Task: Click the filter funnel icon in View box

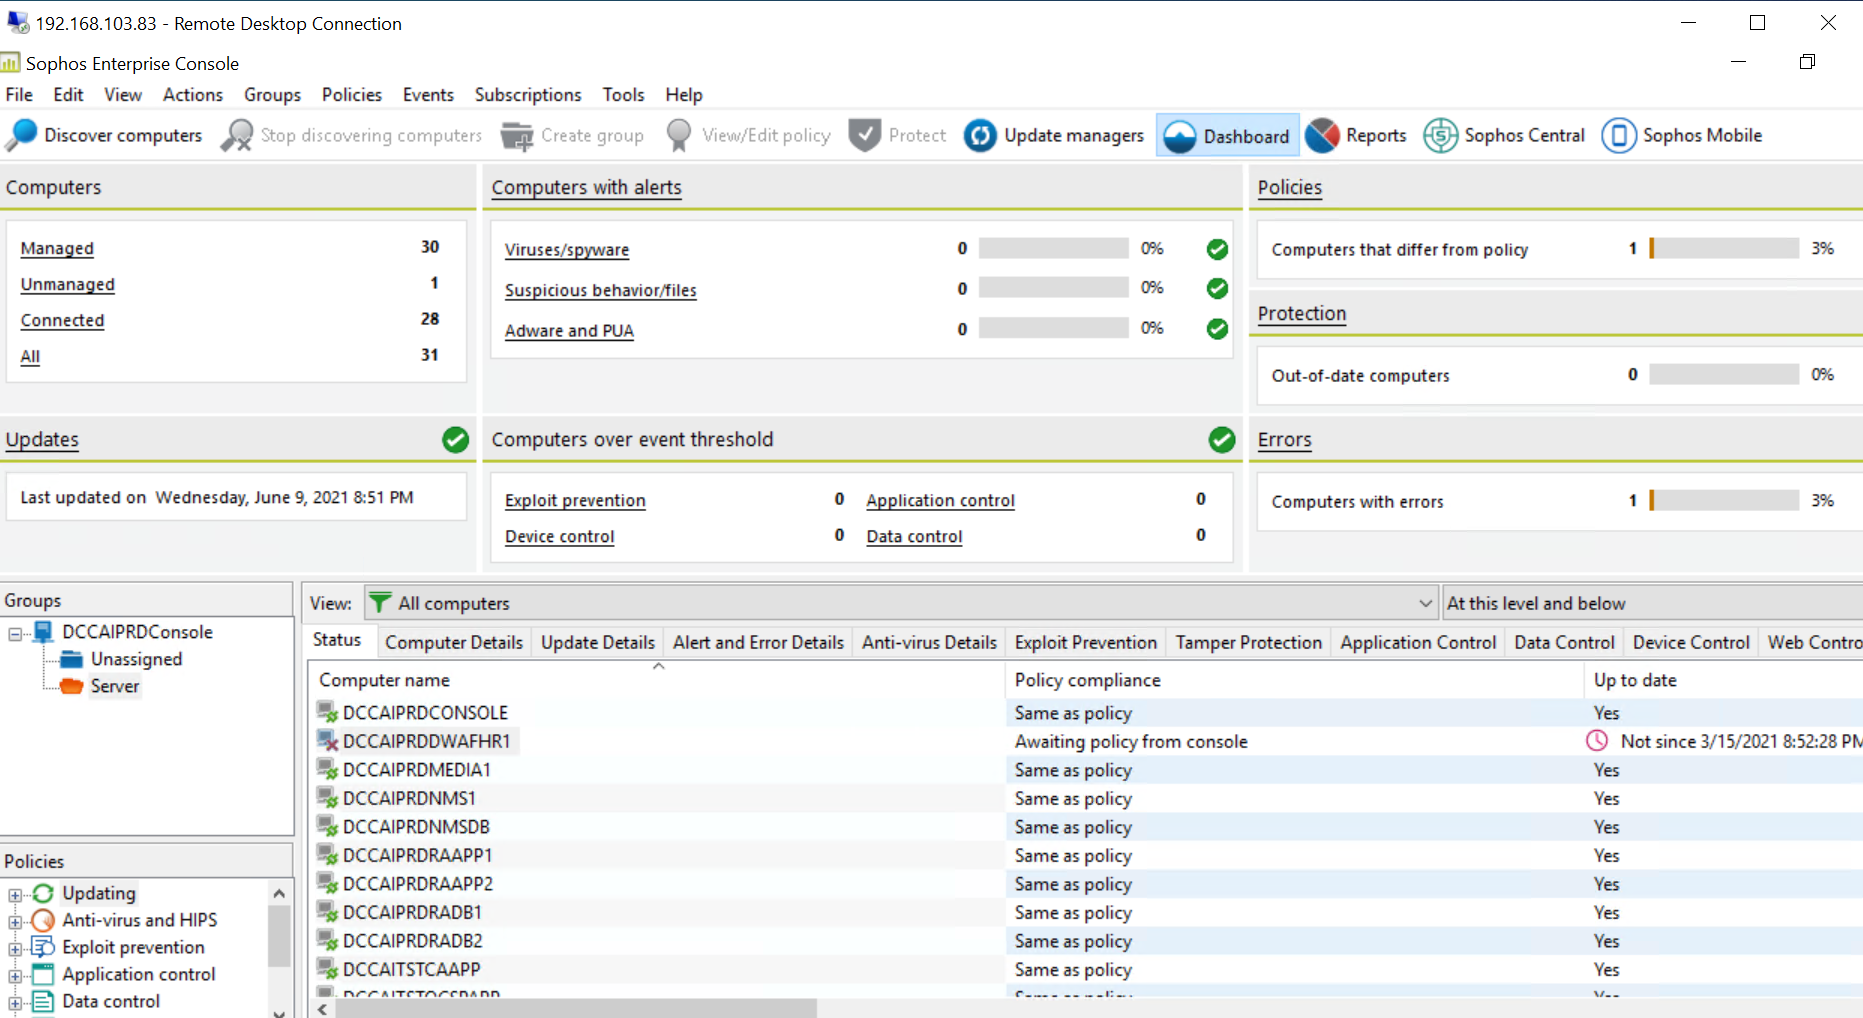Action: (x=380, y=603)
